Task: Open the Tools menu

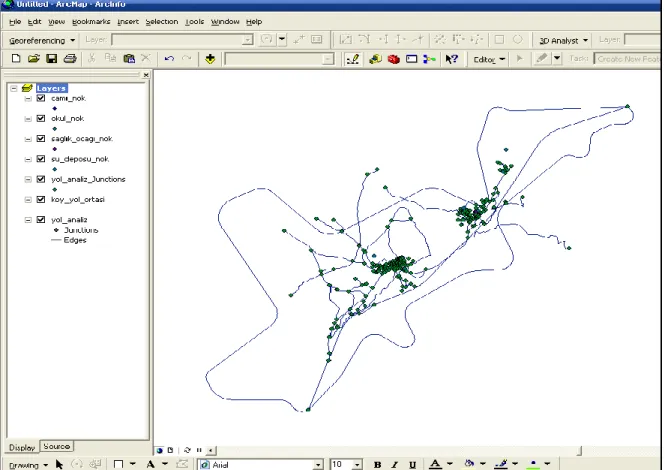Action: 194,22
